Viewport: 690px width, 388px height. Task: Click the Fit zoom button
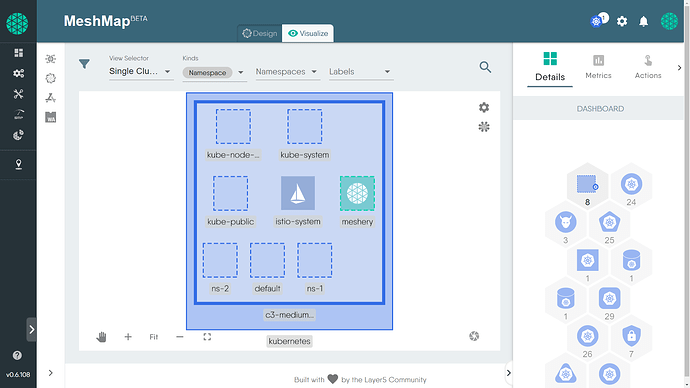coord(154,337)
